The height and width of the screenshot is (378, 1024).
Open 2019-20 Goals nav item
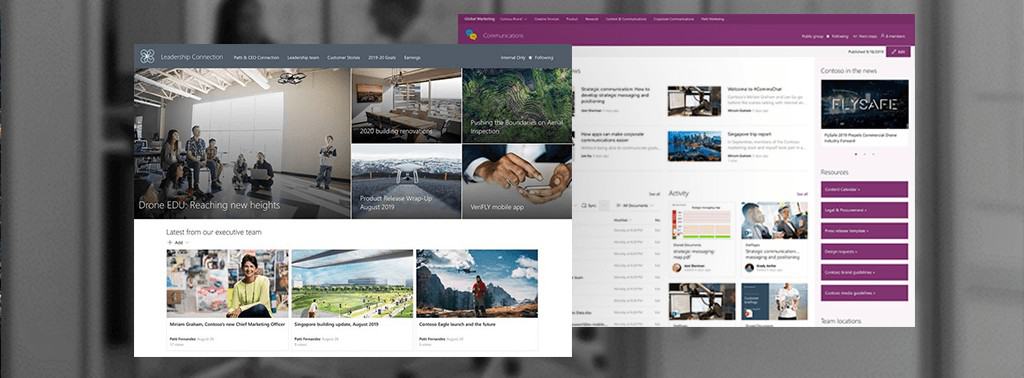(382, 57)
